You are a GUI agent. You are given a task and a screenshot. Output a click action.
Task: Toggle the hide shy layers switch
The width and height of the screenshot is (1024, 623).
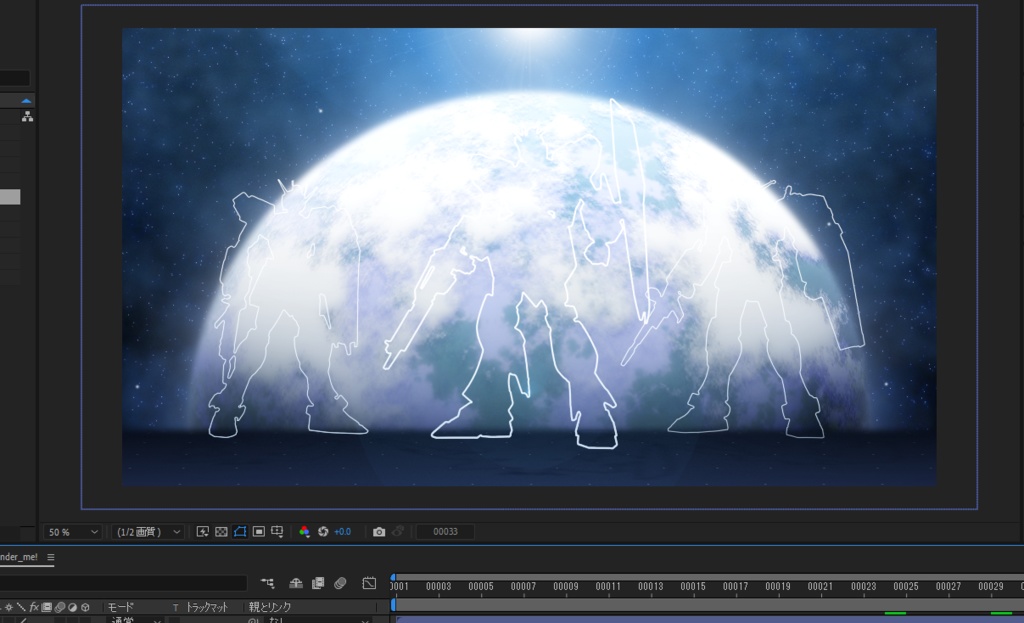[296, 583]
